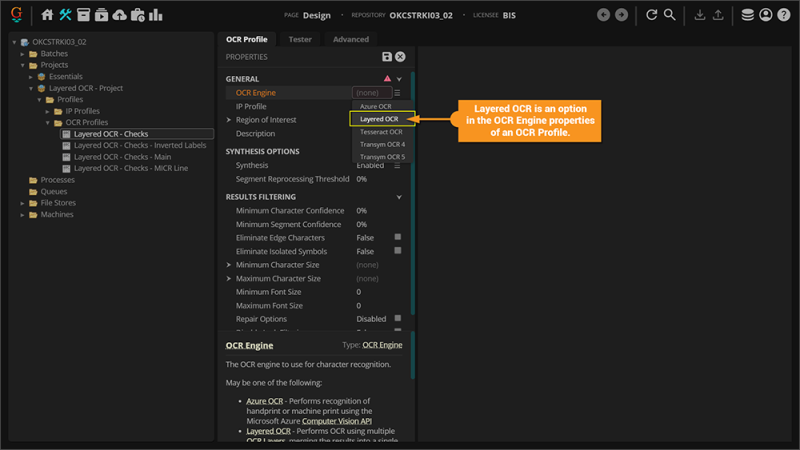Save properties with the floppy disk icon
Screen dimensions: 800x450
(x=387, y=57)
